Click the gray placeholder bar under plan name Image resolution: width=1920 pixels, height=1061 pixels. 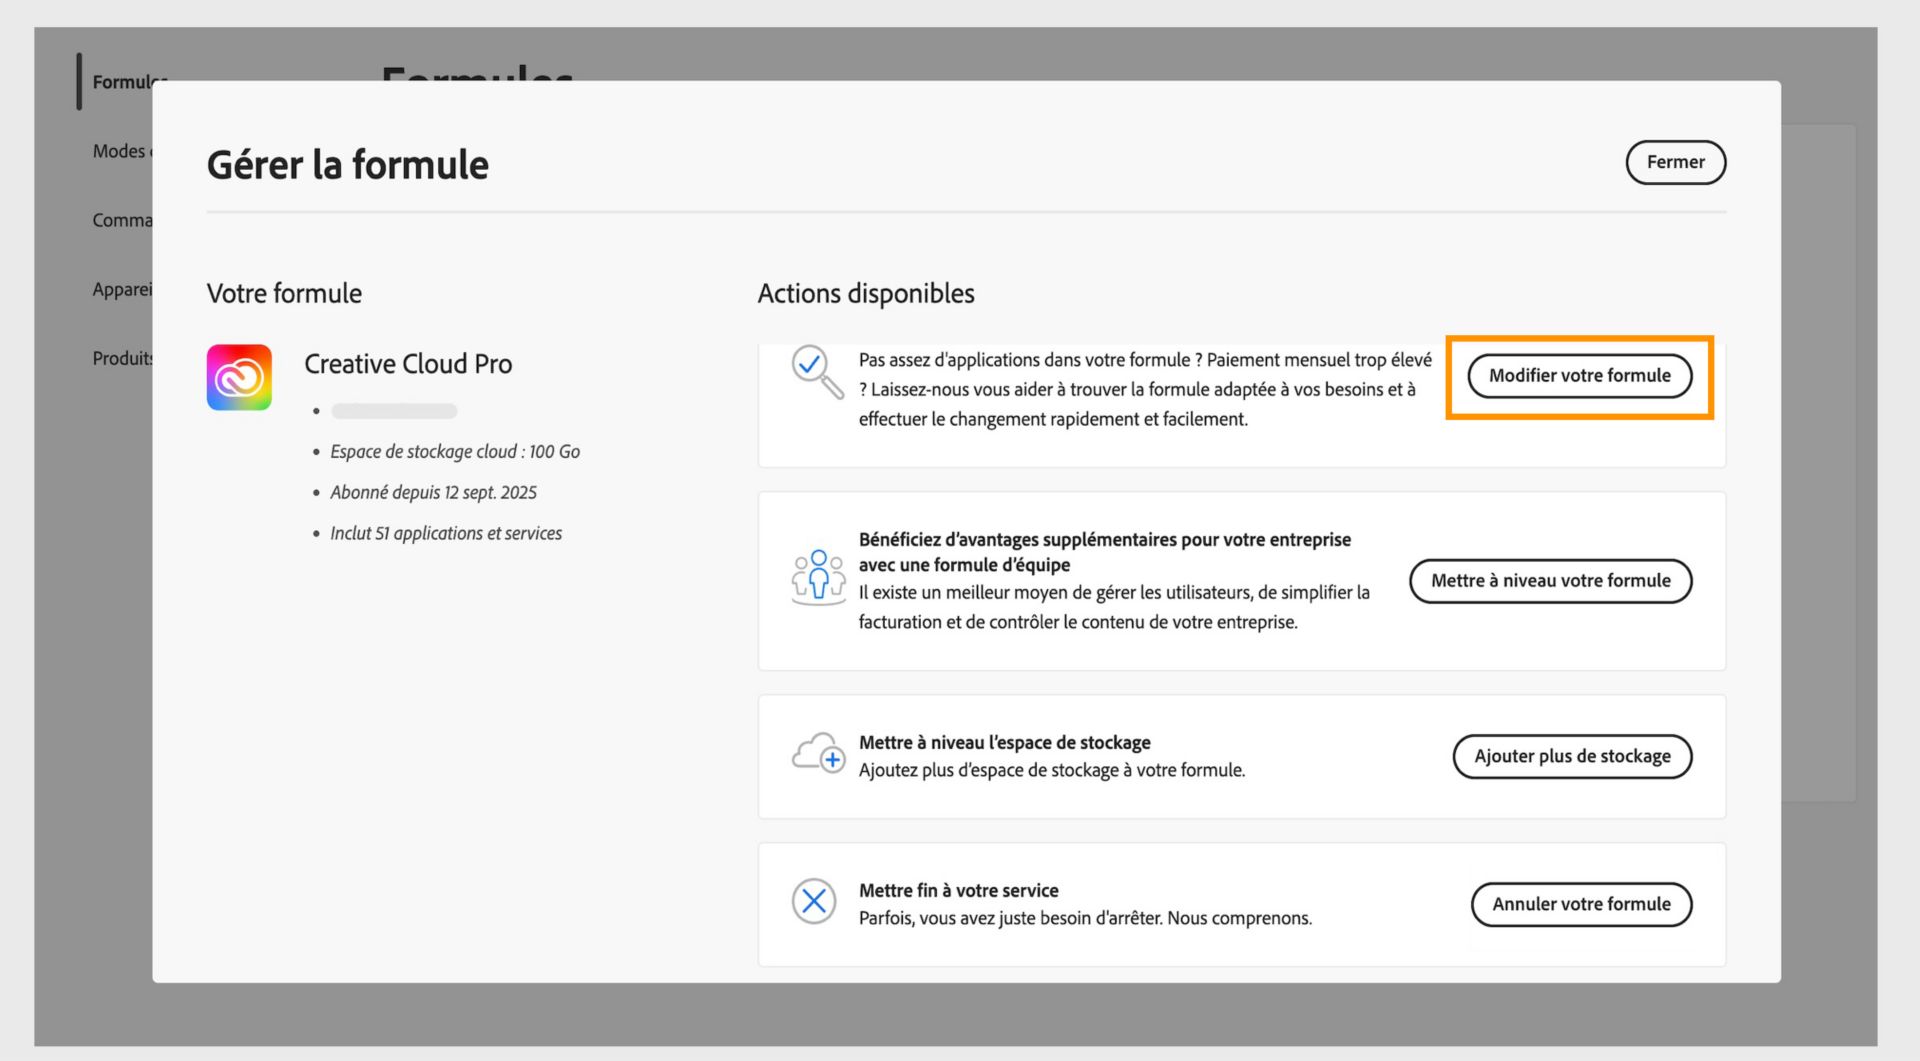pos(394,411)
